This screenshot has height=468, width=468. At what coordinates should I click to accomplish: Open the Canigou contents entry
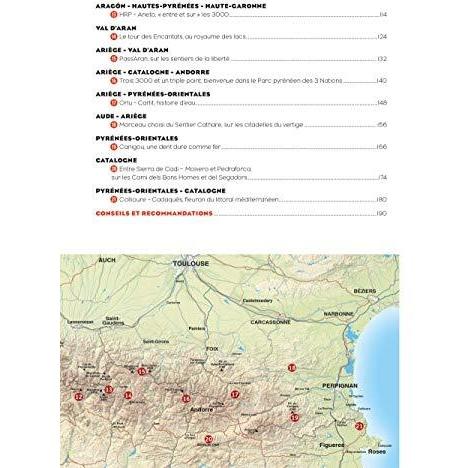(x=248, y=147)
